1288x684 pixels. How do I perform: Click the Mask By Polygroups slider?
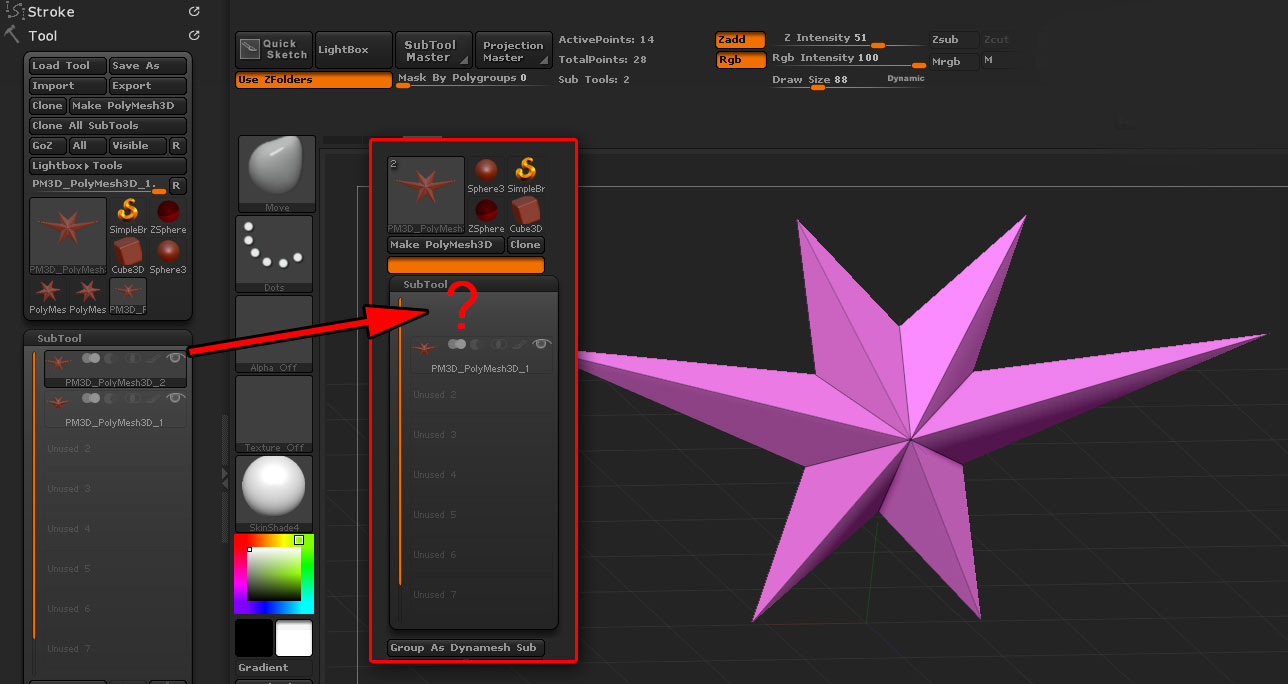tap(474, 80)
